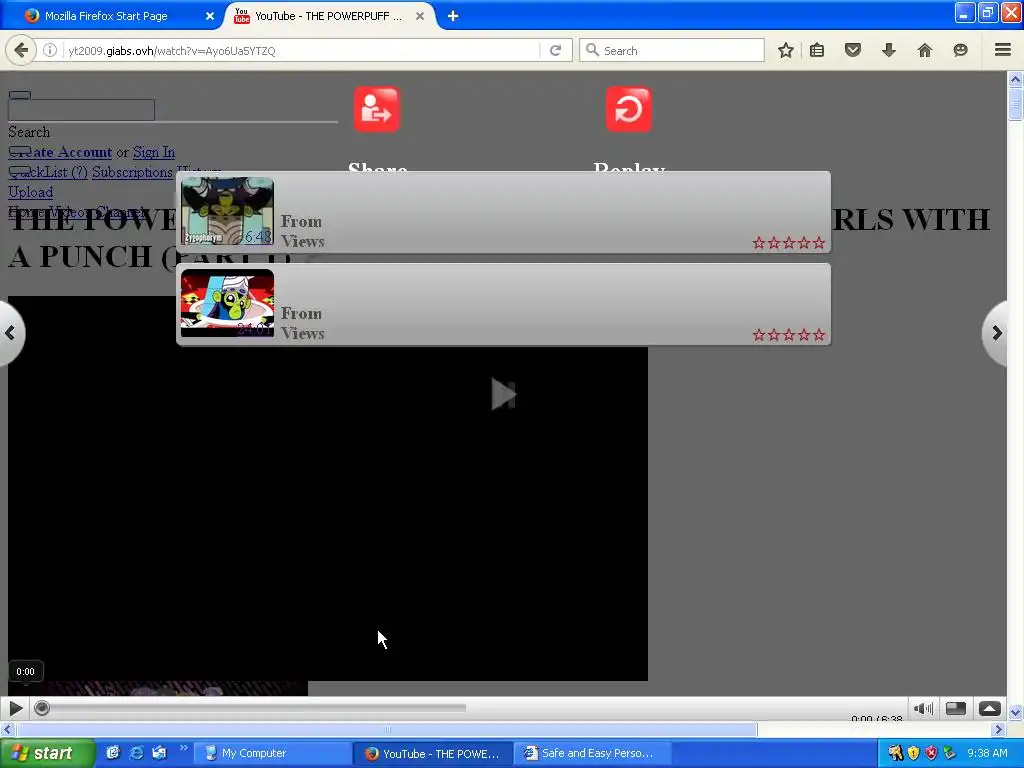
Task: Click the horizontal scrollbar right arrow
Action: [x=998, y=729]
